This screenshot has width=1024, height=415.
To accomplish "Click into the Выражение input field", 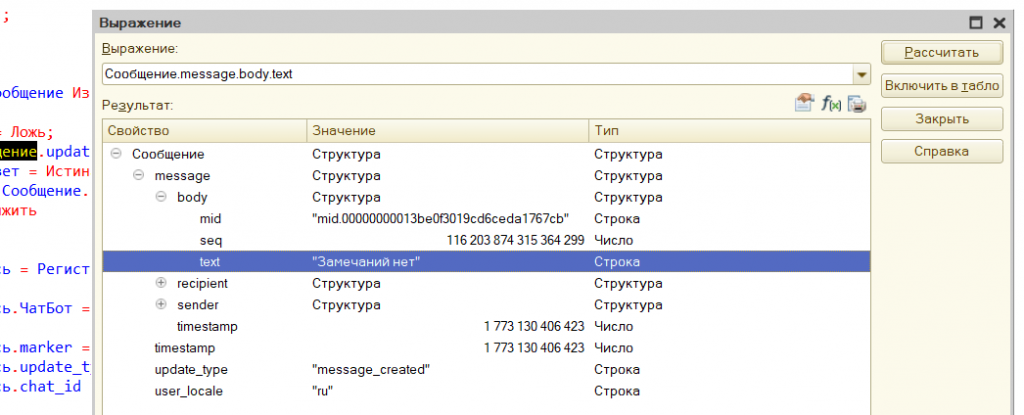I will [x=477, y=75].
